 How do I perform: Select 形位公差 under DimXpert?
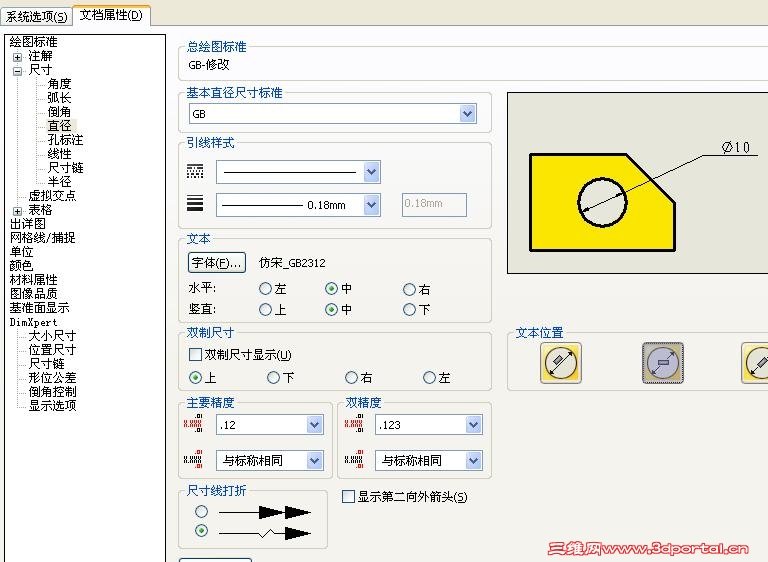[x=52, y=378]
